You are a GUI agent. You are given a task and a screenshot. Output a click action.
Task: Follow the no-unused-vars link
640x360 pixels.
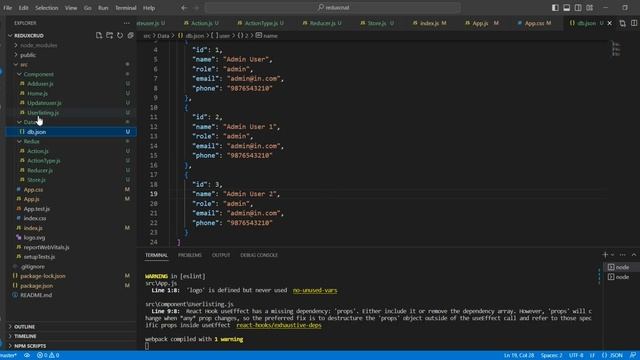click(315, 290)
